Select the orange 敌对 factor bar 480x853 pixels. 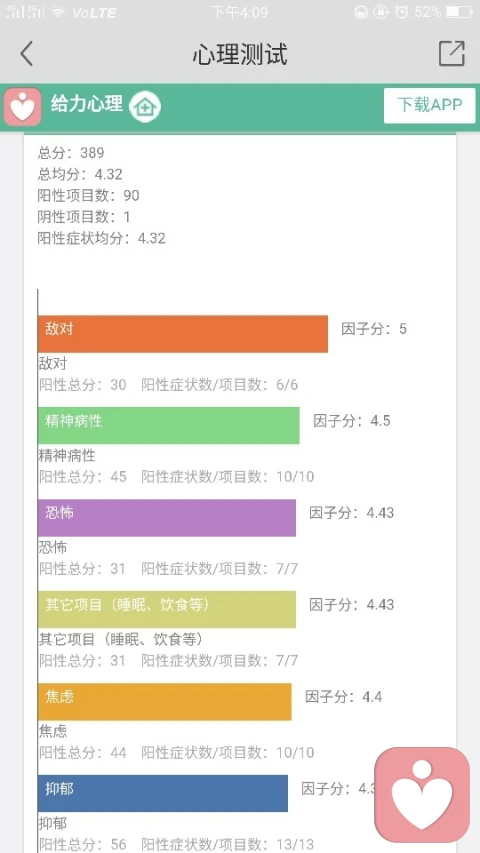(183, 334)
